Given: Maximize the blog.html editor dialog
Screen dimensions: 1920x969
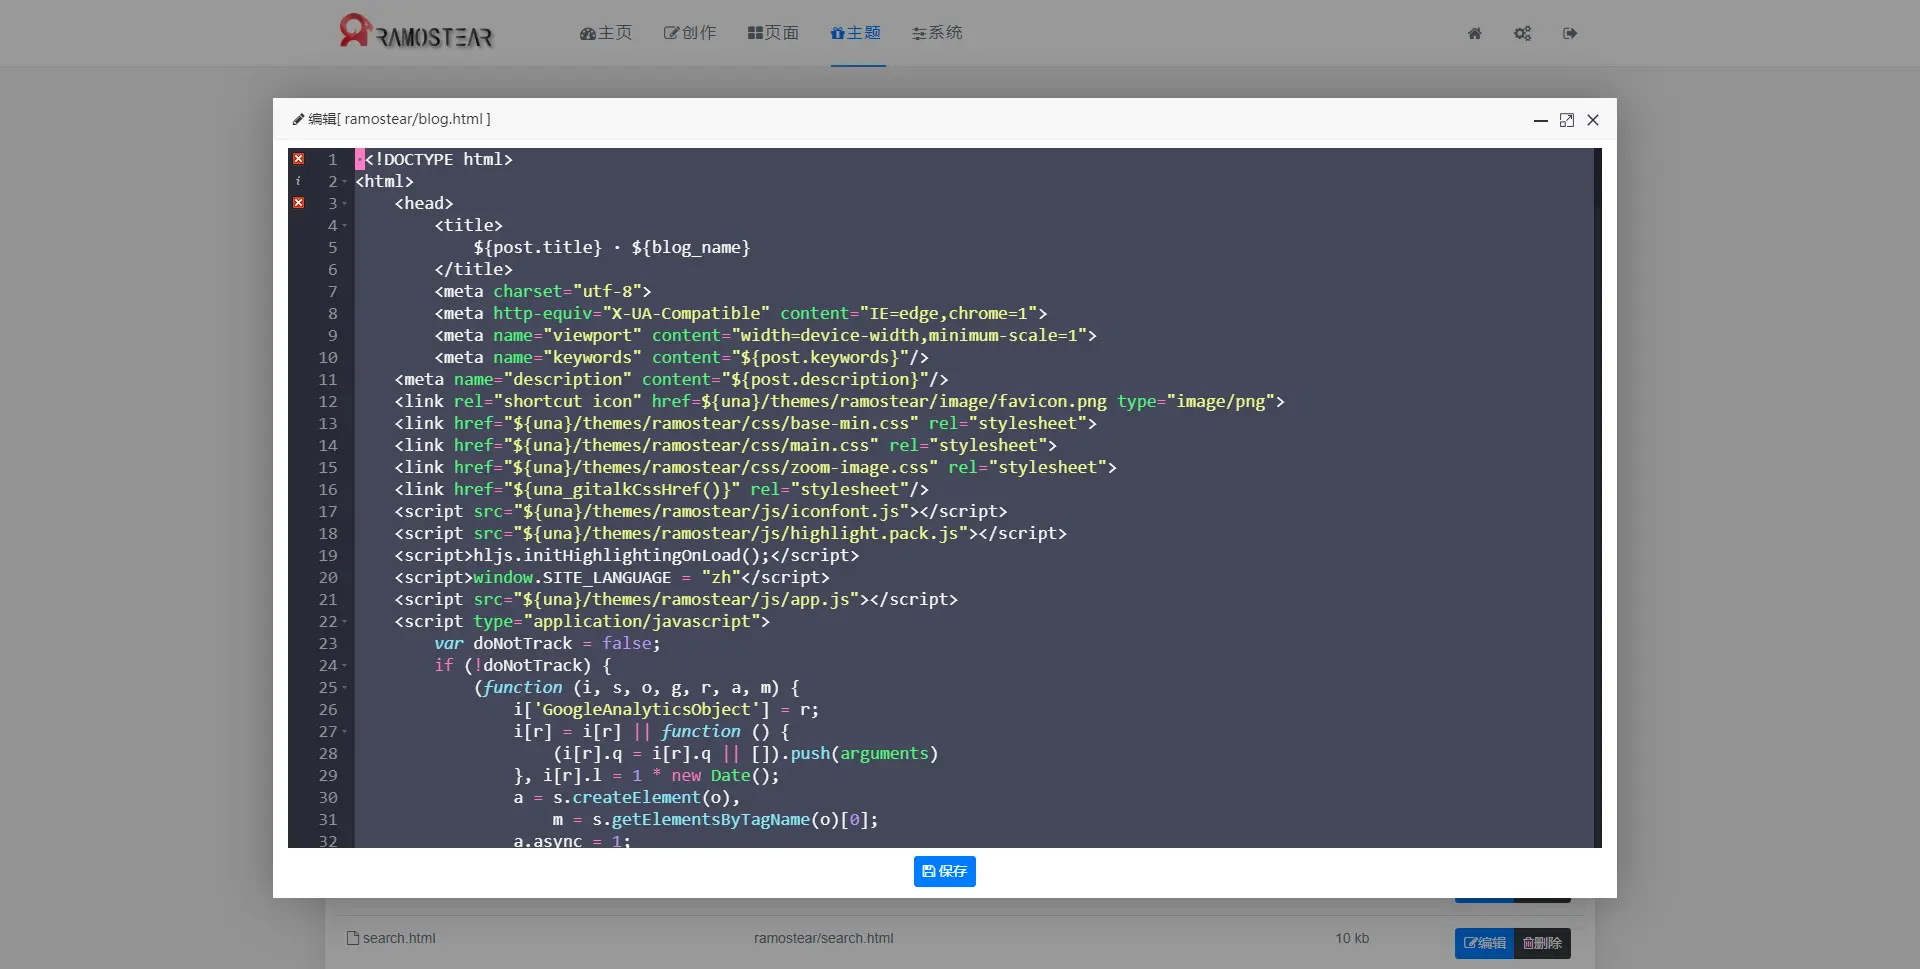Looking at the screenshot, I should [1567, 120].
